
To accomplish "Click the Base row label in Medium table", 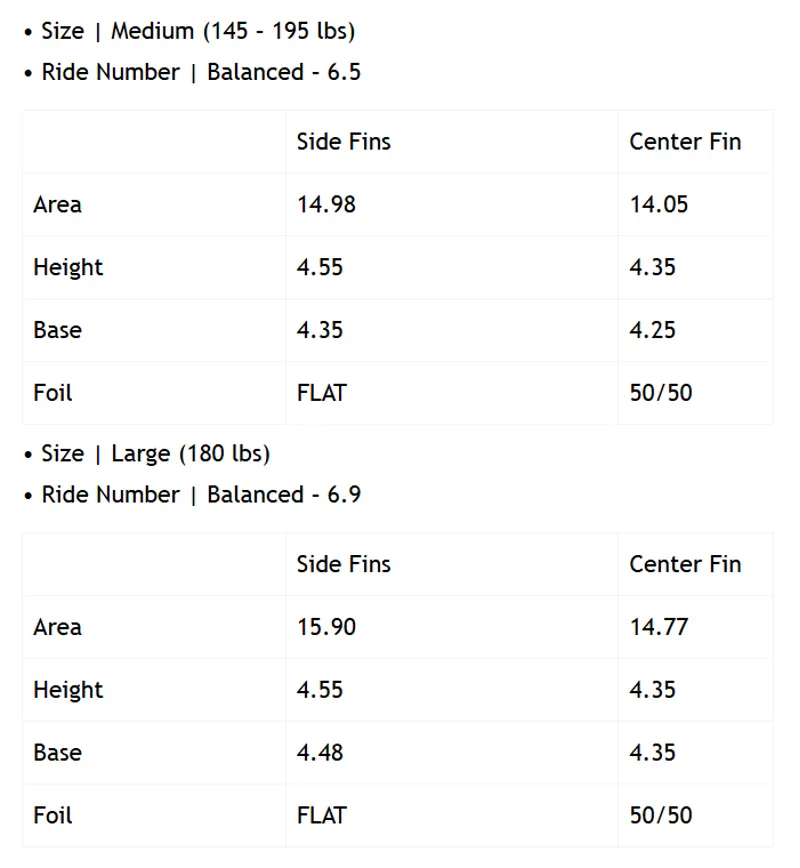I will tap(57, 330).
